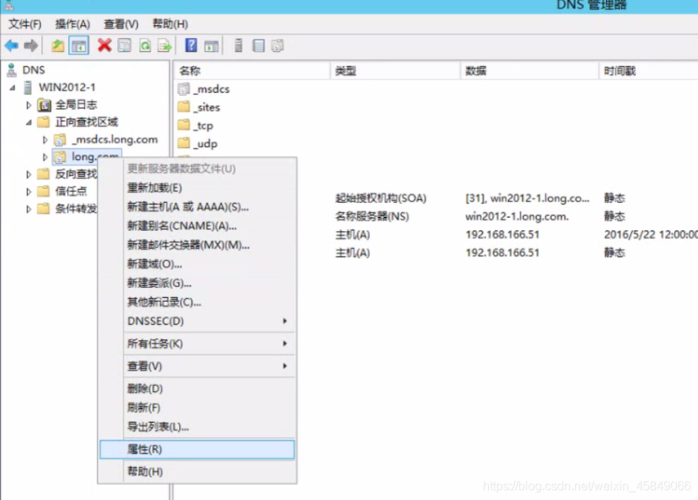This screenshot has width=698, height=500.
Task: Click the new record toolbar icon
Action: (278, 45)
